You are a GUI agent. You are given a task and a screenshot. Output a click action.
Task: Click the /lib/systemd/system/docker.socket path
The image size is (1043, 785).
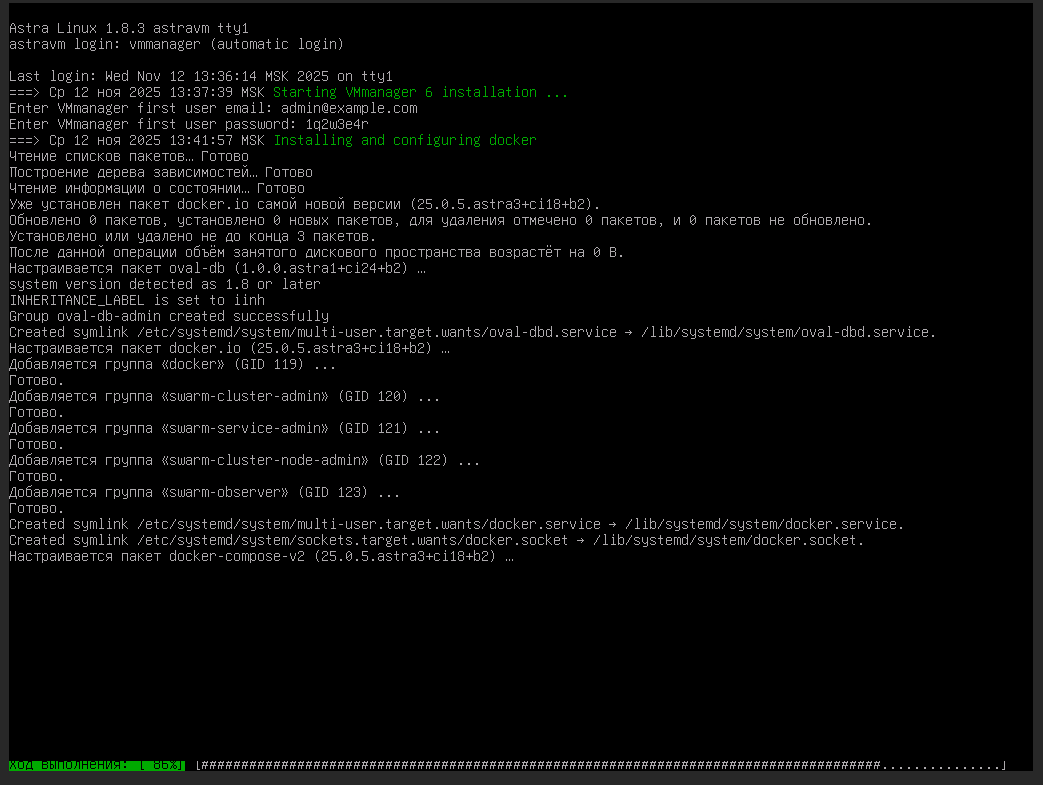728,540
